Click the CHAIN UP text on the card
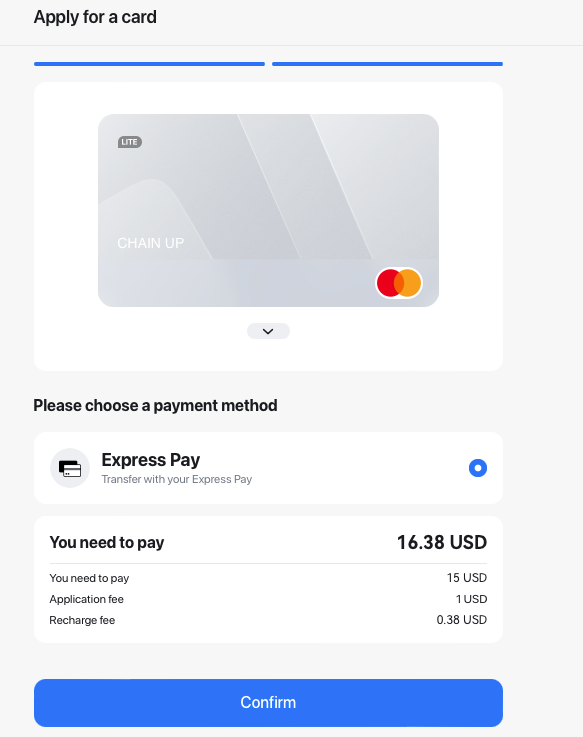Viewport: 583px width, 737px height. pos(150,243)
